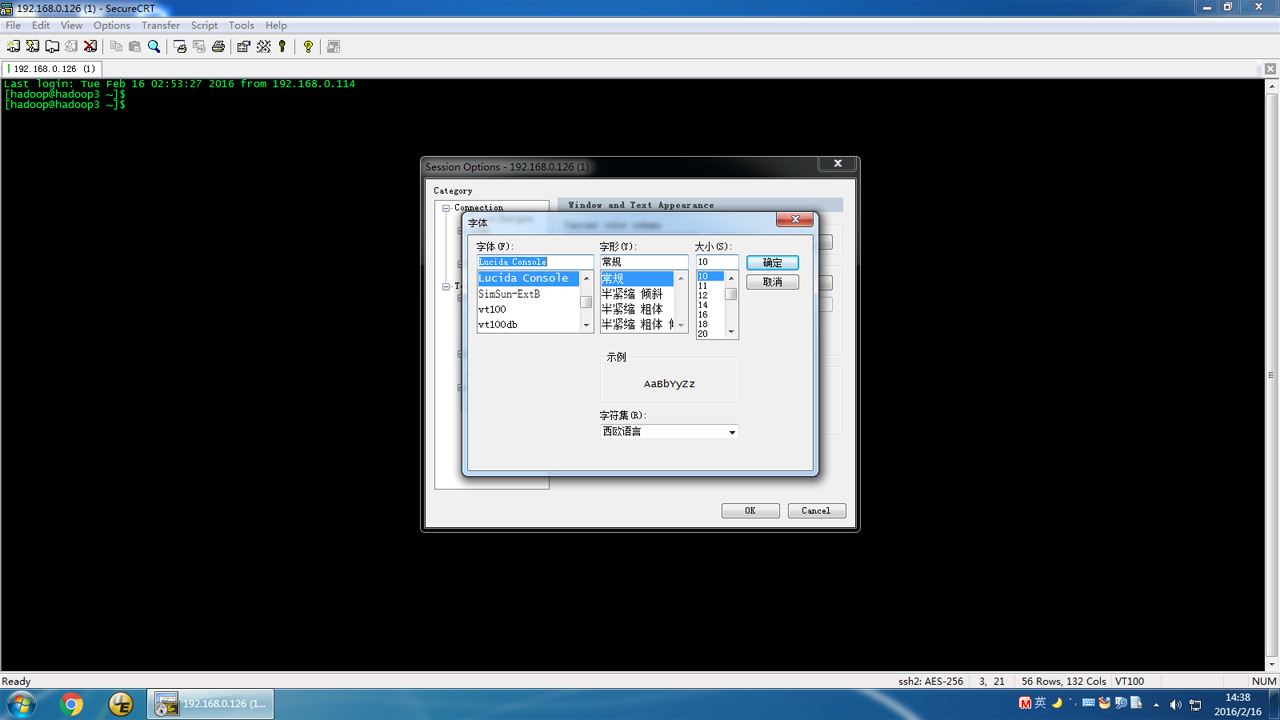This screenshot has height=720, width=1280.
Task: Click the font style input field
Action: (644, 262)
